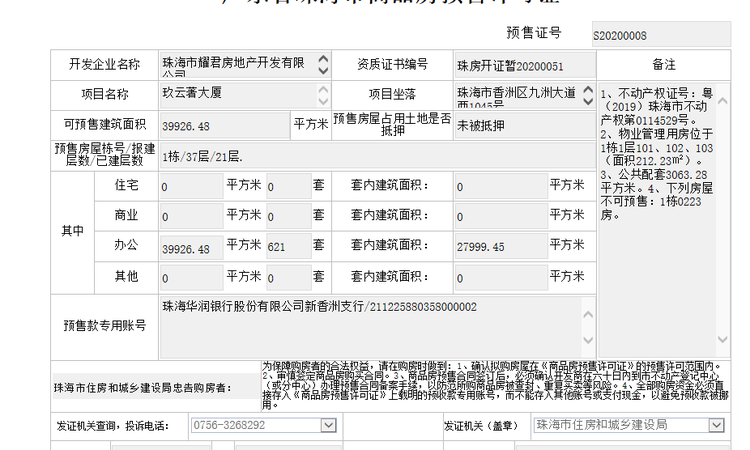The width and height of the screenshot is (750, 450).
Task: Click the 开发企业名称 label
Action: coord(104,64)
